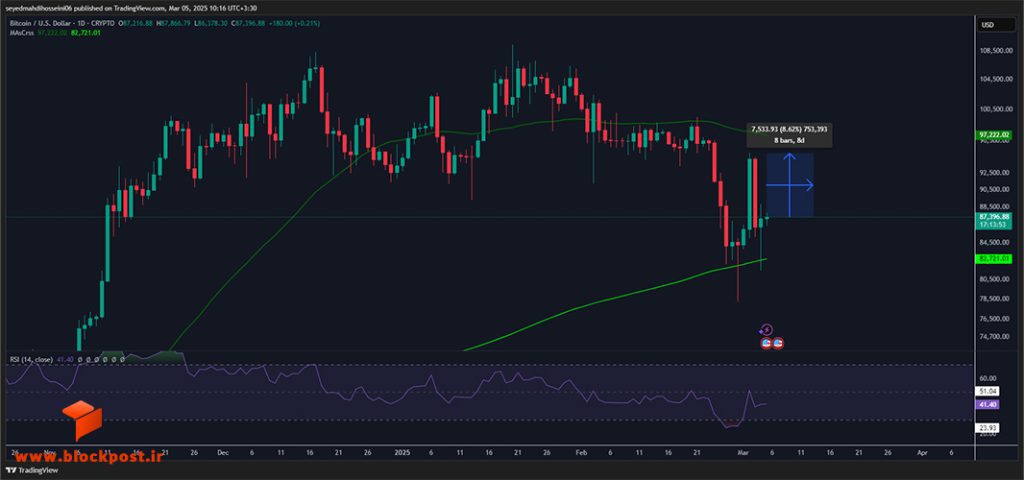
Task: Click the 90,500.00 price axis label
Action: pyautogui.click(x=995, y=189)
